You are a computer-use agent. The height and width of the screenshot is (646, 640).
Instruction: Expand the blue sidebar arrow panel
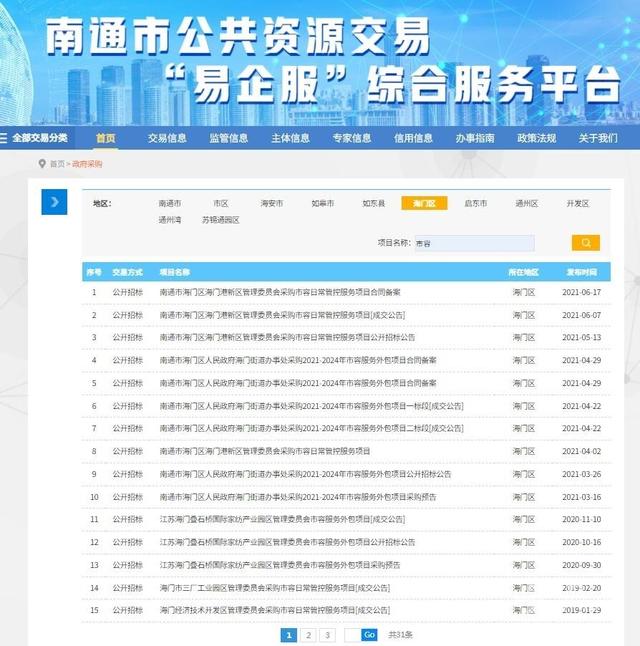click(x=54, y=202)
